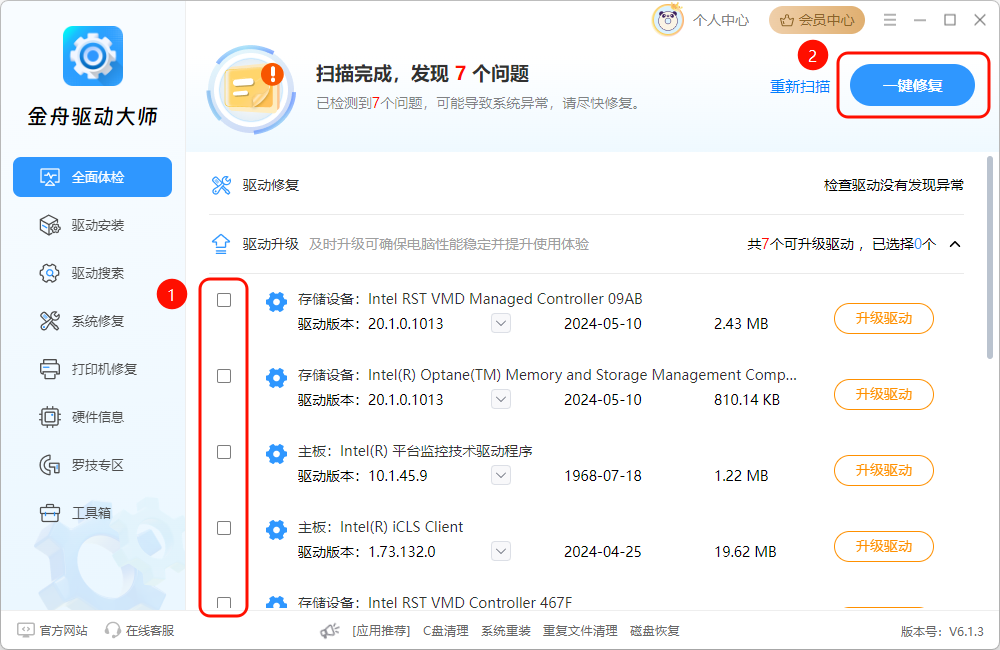Open 磁盘恢复 link
The width and height of the screenshot is (1000, 650).
point(654,631)
